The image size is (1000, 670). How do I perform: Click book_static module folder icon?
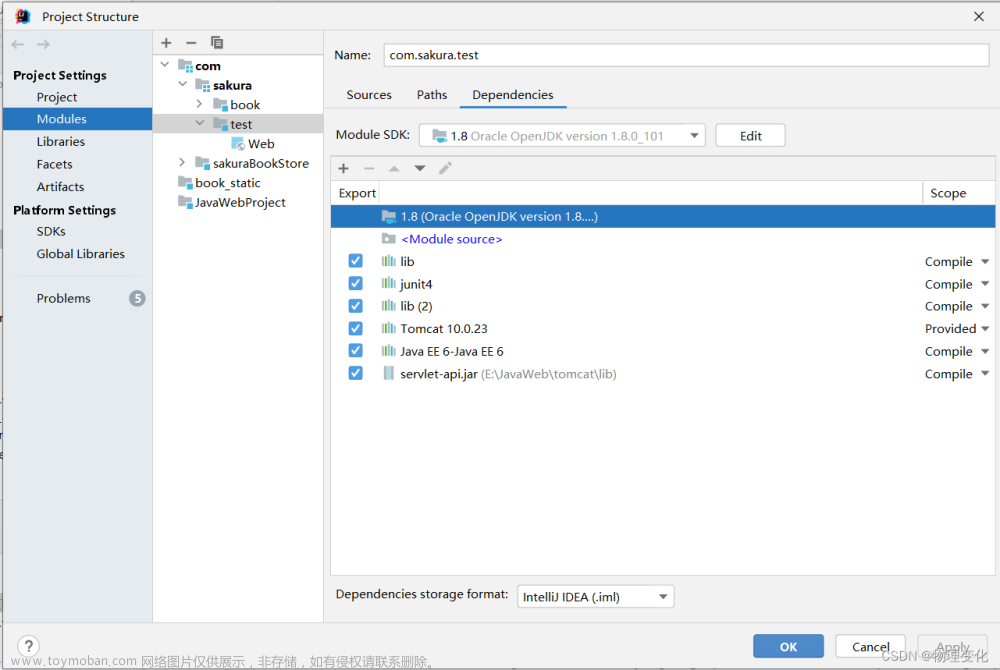coord(186,182)
